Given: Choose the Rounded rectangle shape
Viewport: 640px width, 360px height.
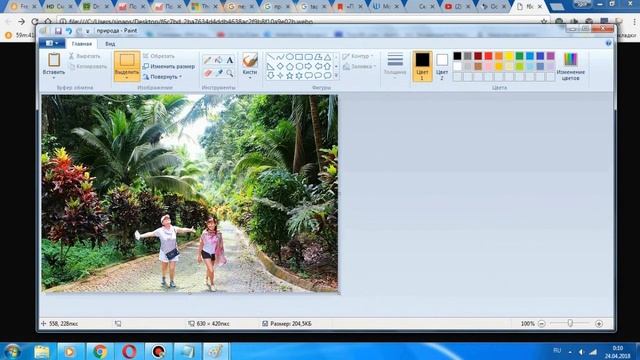Looking at the screenshot, I should coord(308,57).
